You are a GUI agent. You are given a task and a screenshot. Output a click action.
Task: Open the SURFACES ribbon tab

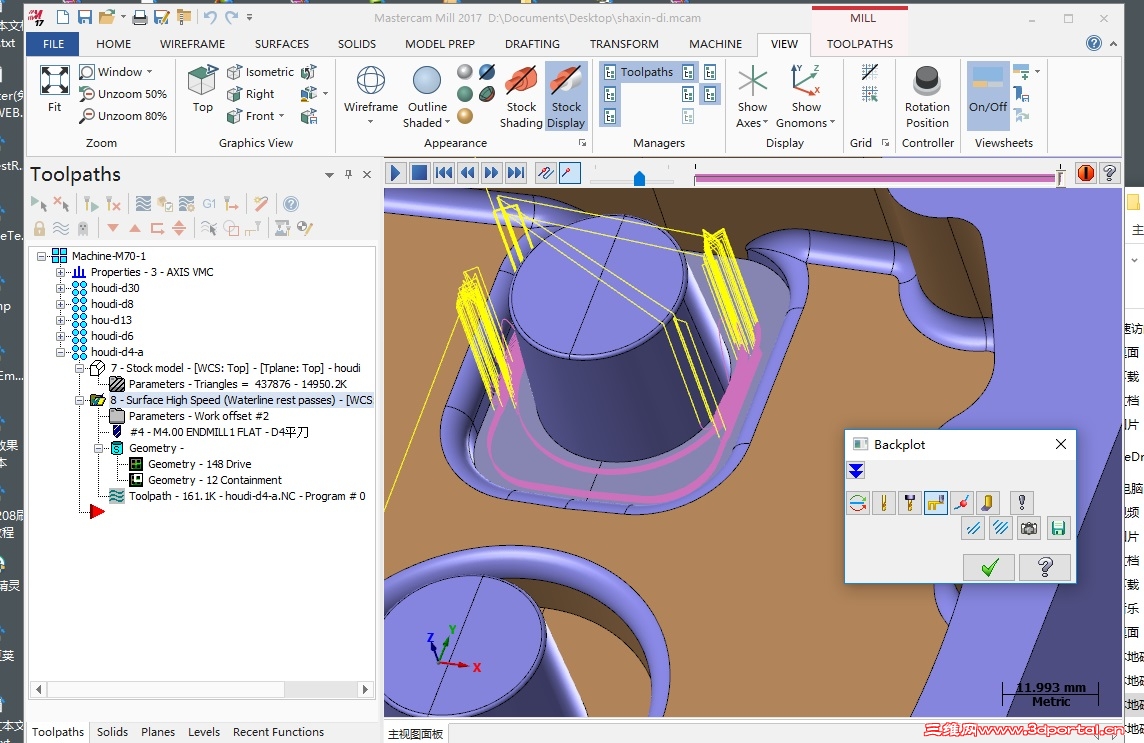(x=282, y=44)
